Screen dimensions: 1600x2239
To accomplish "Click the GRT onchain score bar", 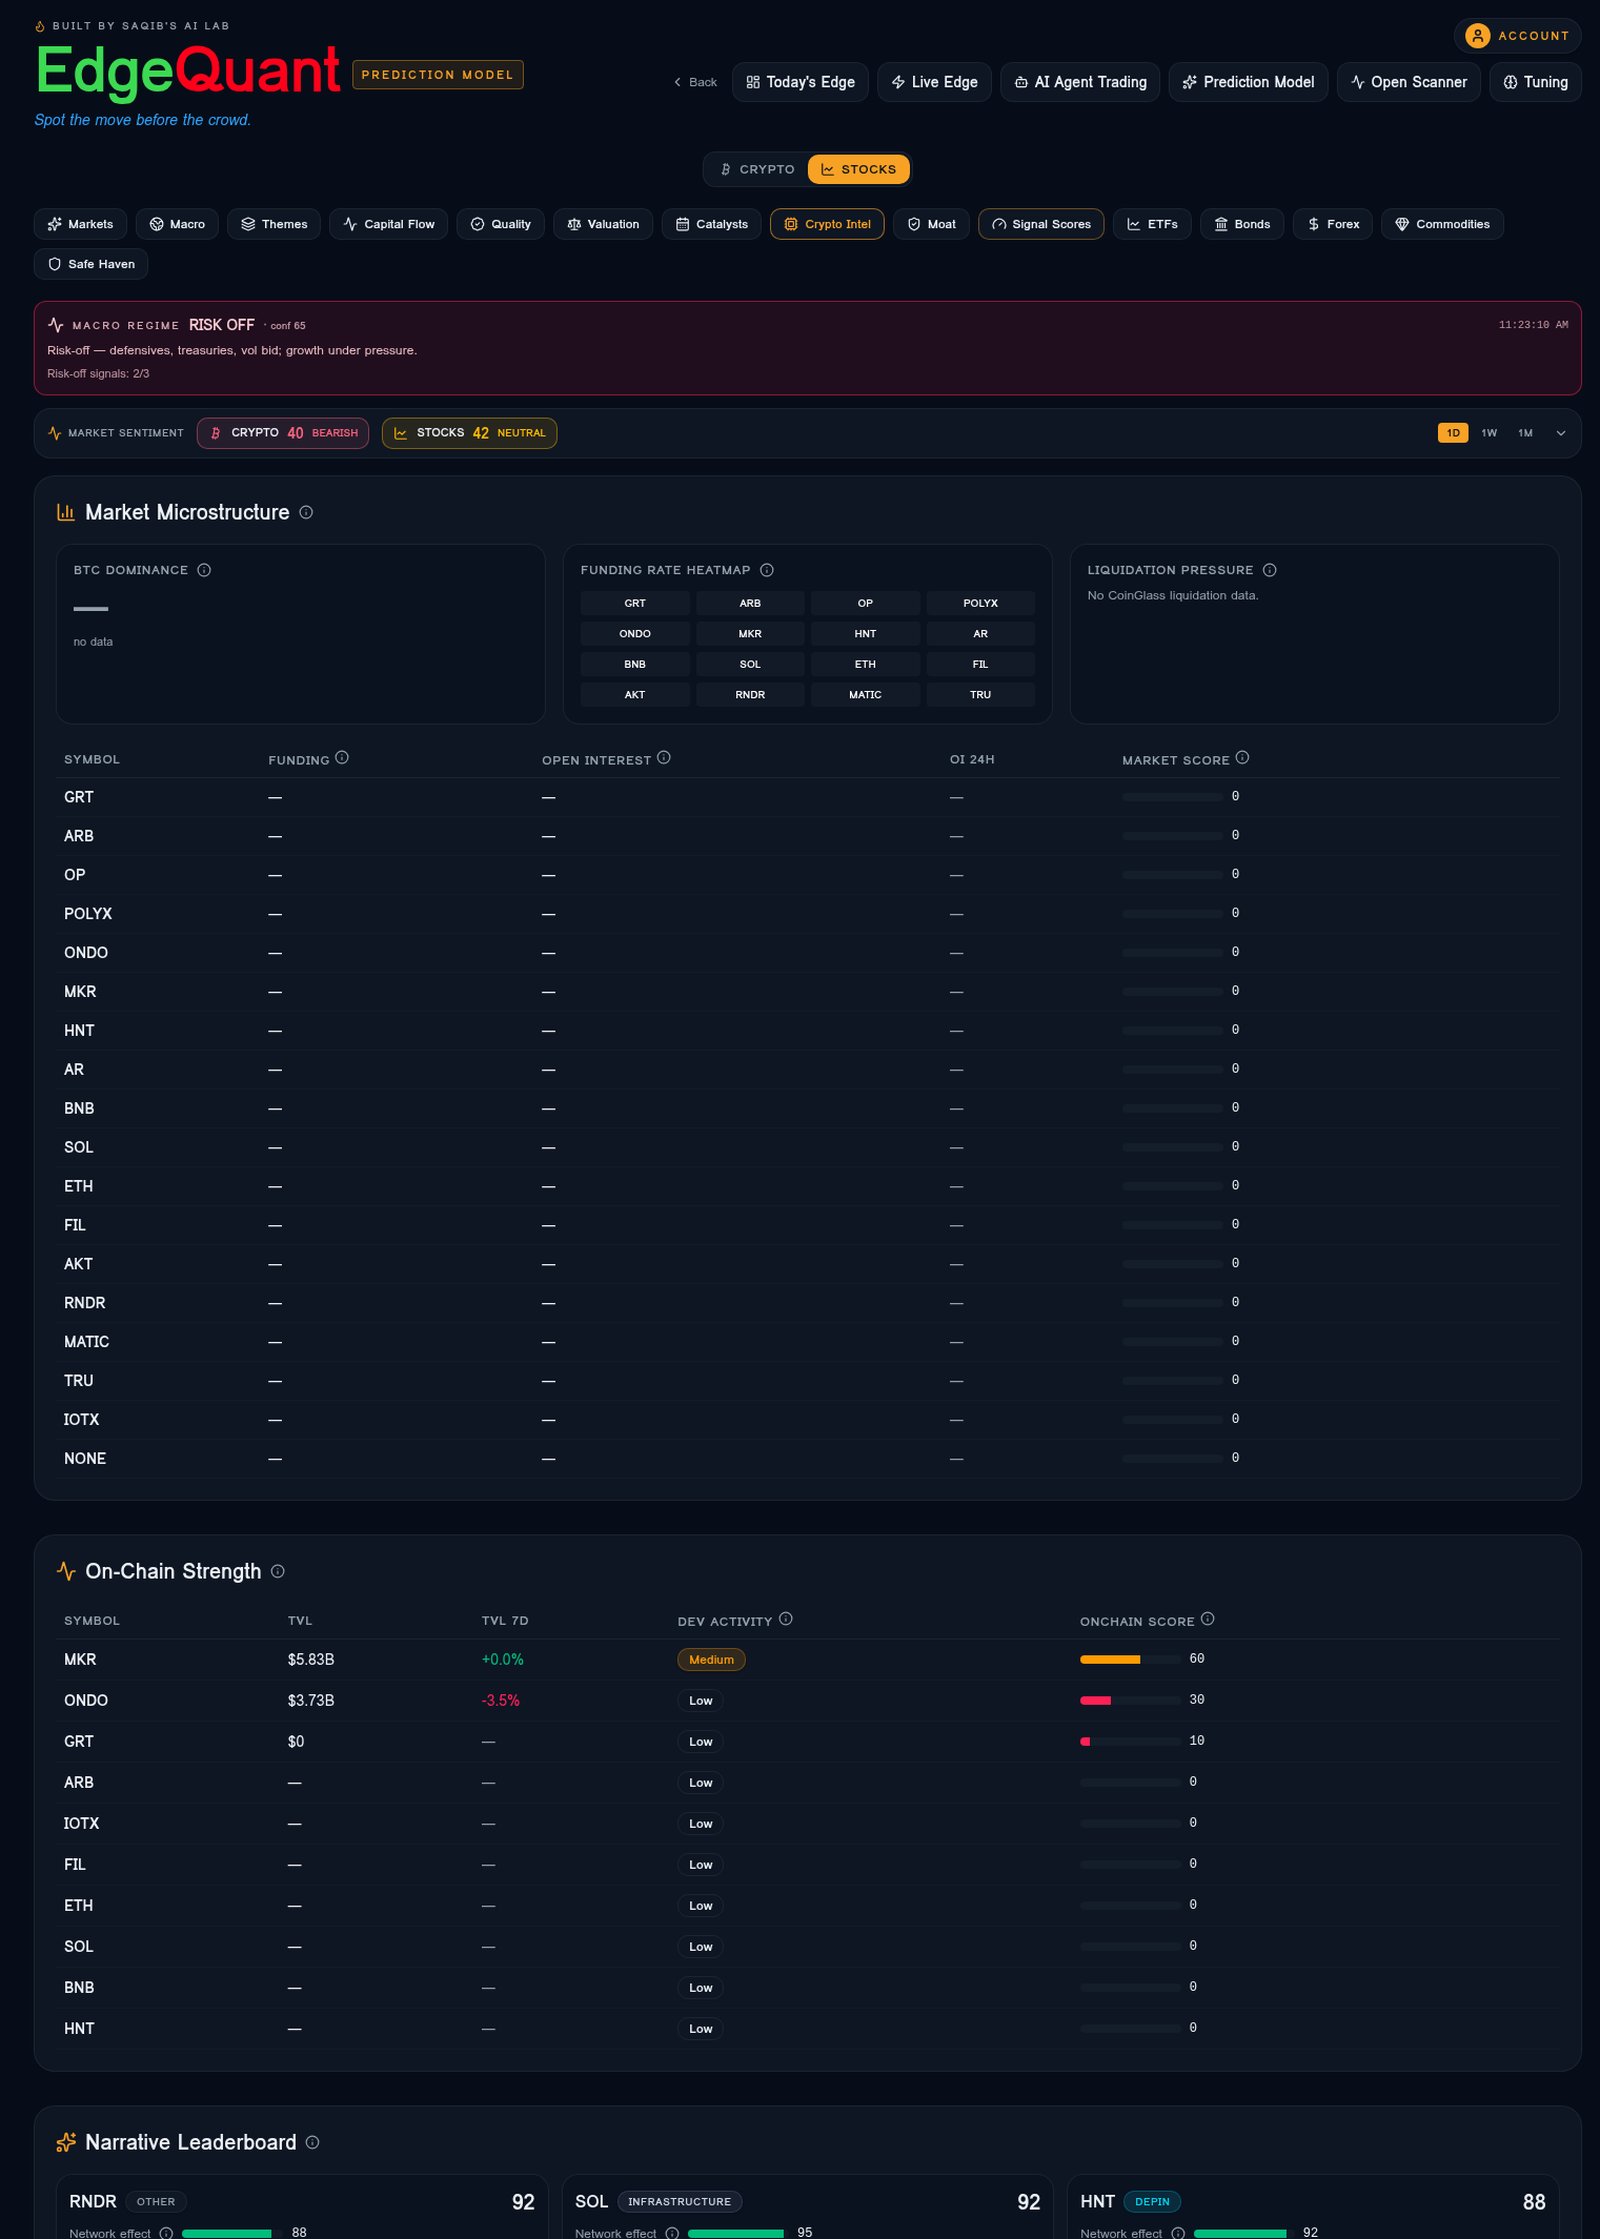I will point(1130,1741).
